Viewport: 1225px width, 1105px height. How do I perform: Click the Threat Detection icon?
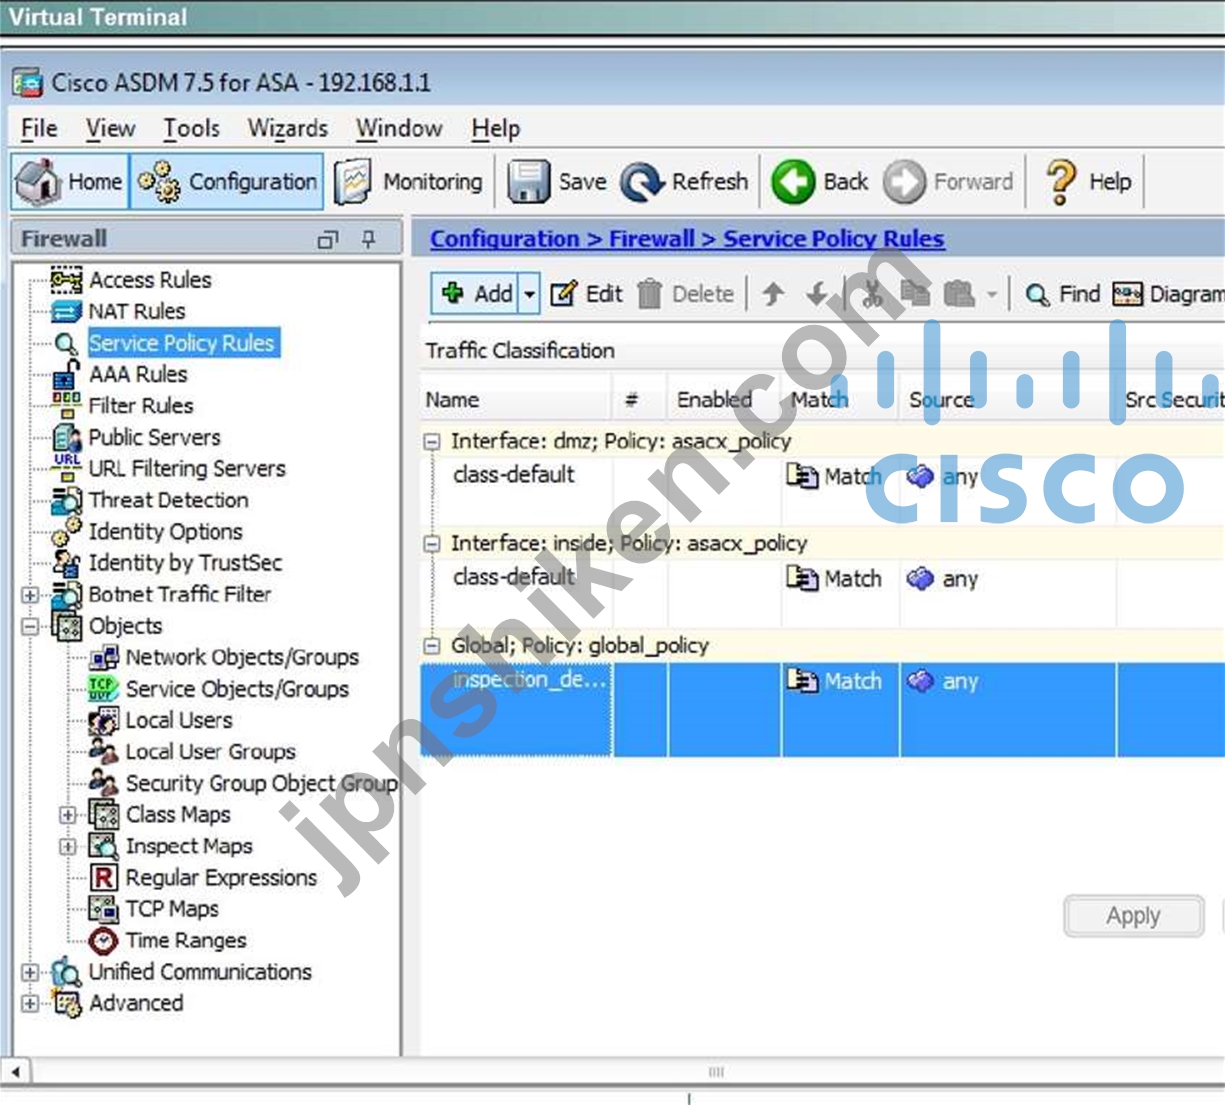coord(66,500)
